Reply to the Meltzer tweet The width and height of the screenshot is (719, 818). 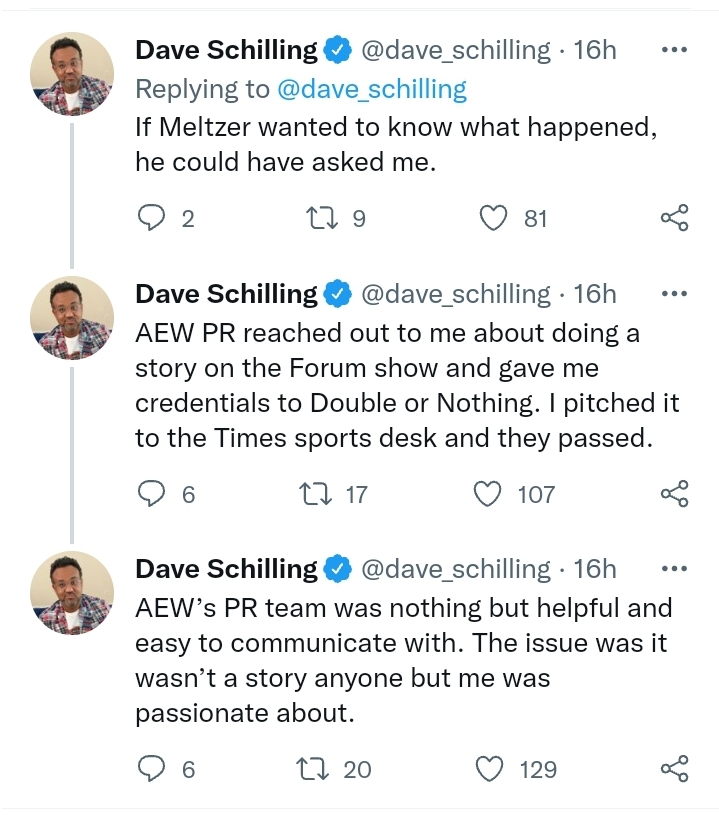pyautogui.click(x=150, y=218)
